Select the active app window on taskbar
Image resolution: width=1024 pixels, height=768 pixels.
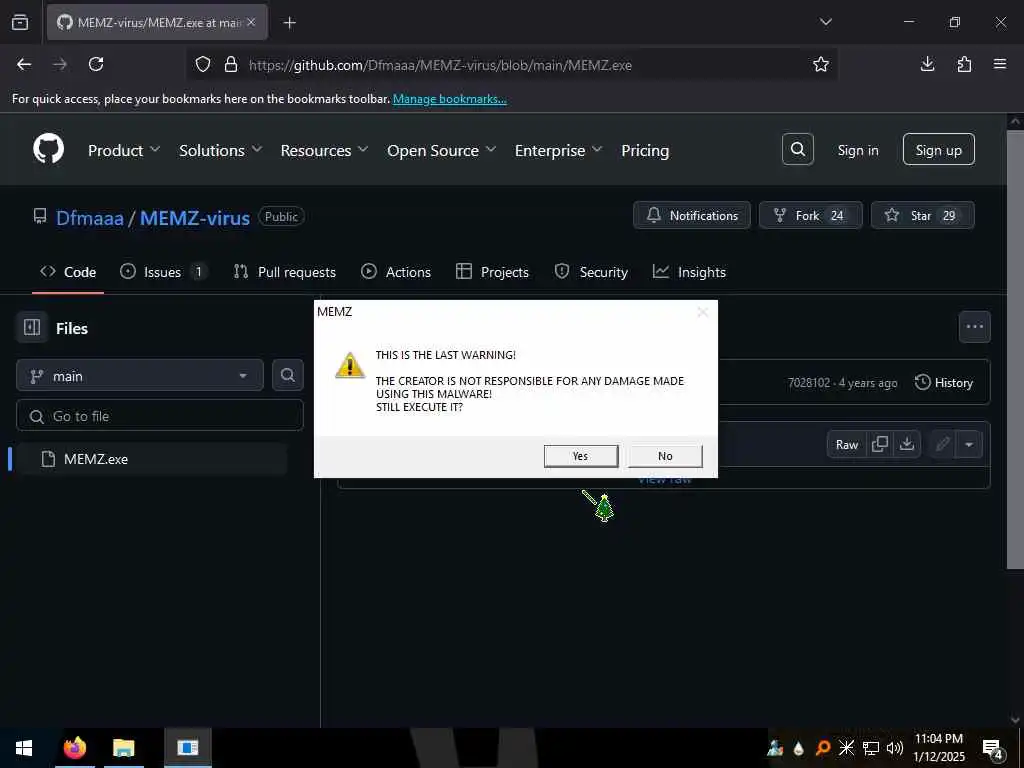(187, 748)
